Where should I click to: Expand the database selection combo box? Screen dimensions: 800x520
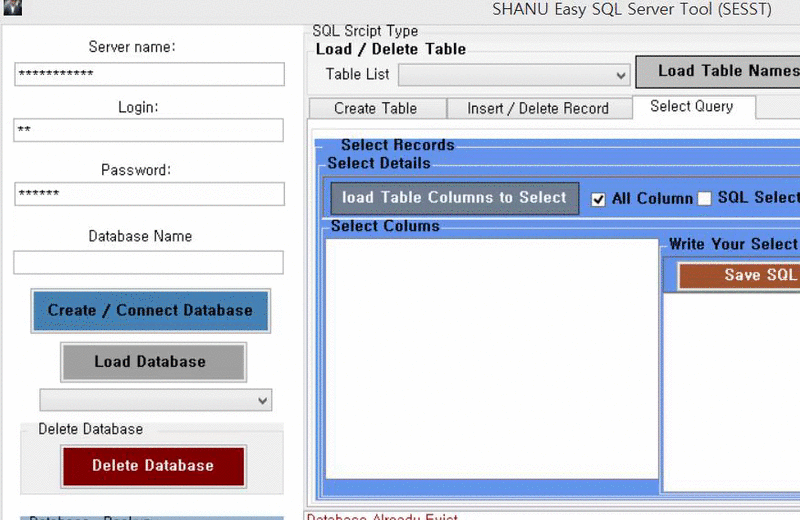click(x=156, y=400)
